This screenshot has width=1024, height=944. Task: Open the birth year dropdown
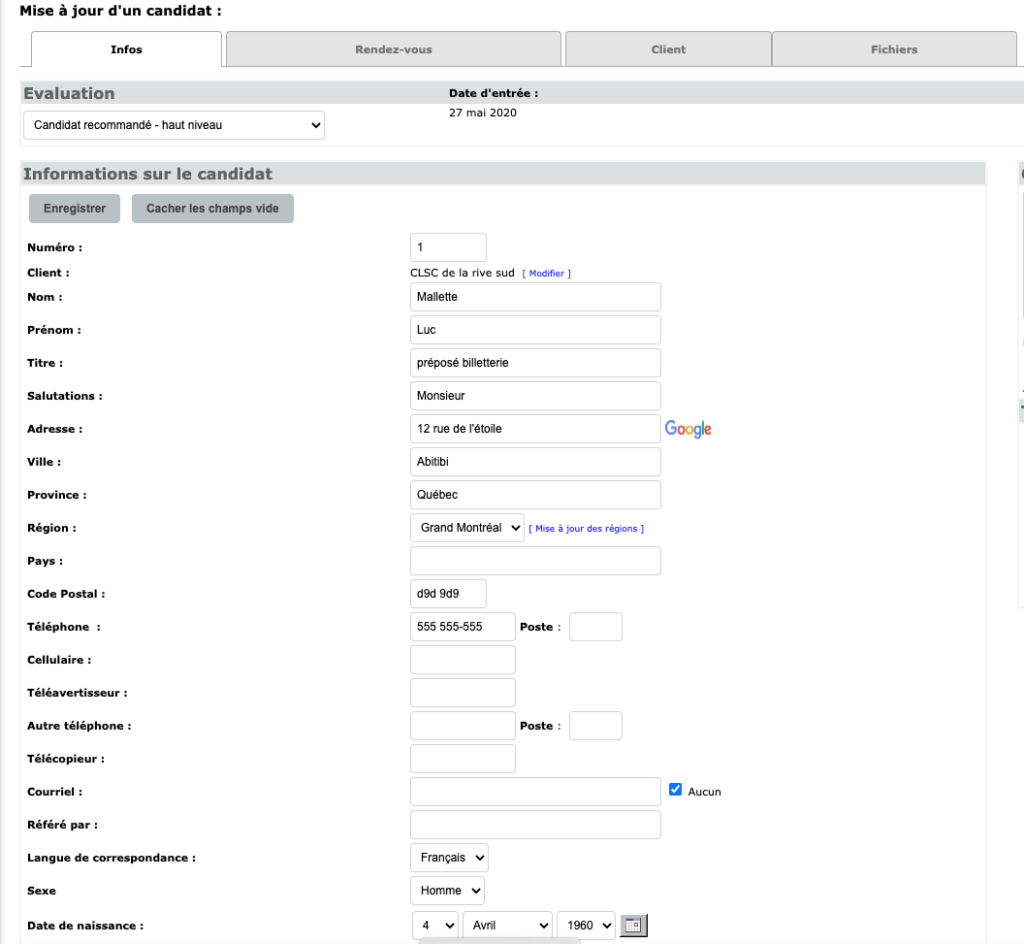[586, 925]
